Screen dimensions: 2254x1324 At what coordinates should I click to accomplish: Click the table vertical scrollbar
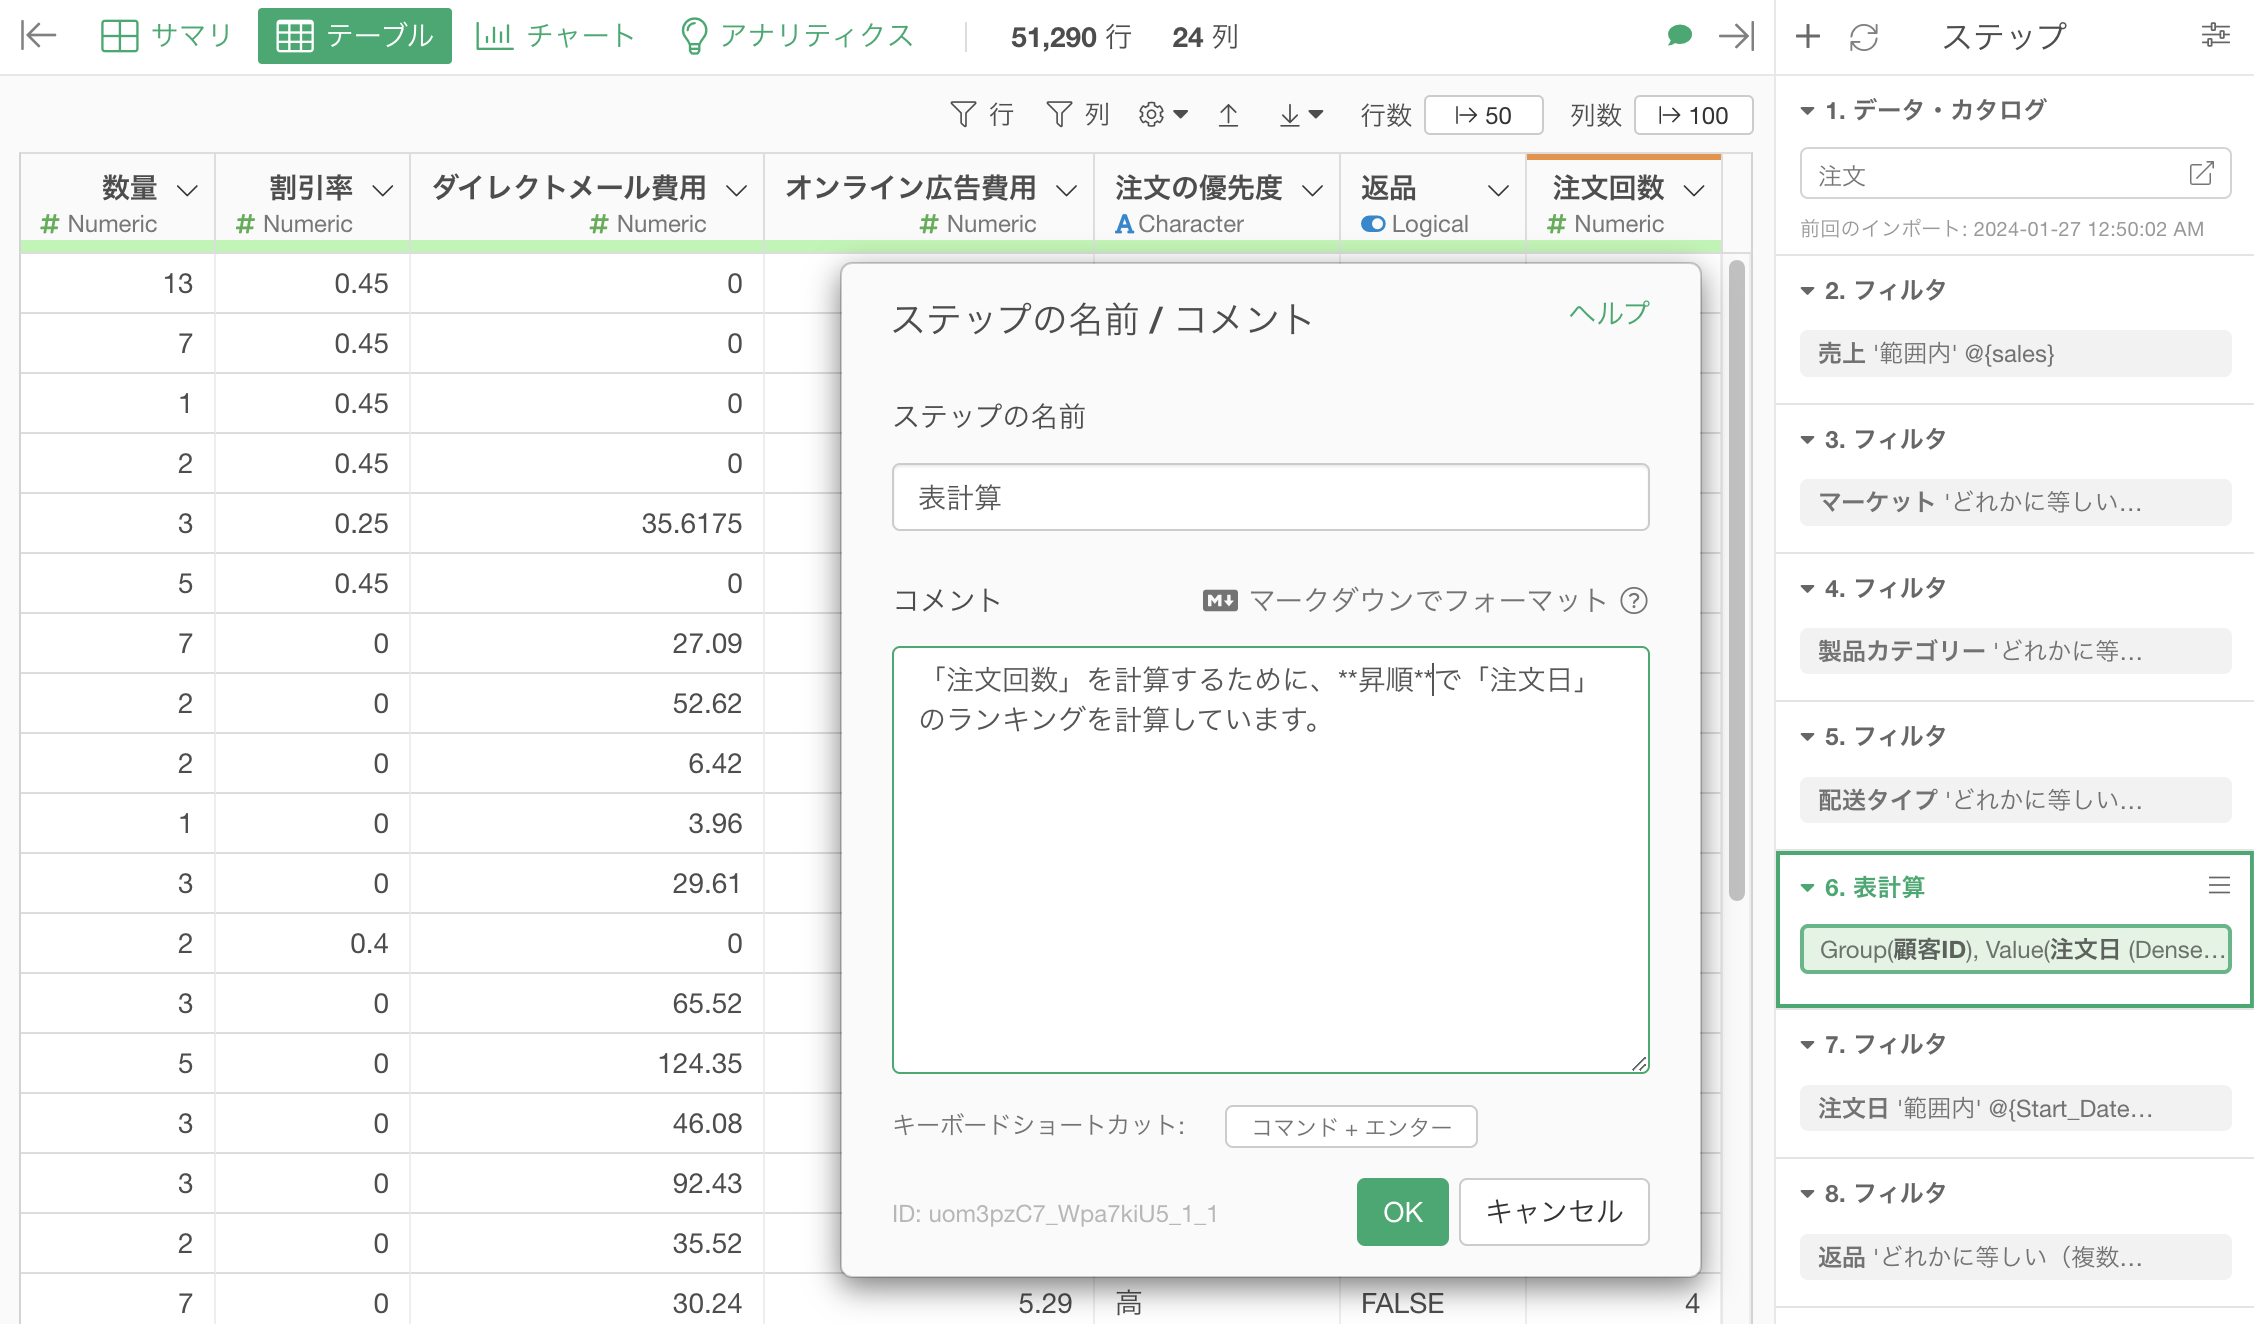[1737, 580]
